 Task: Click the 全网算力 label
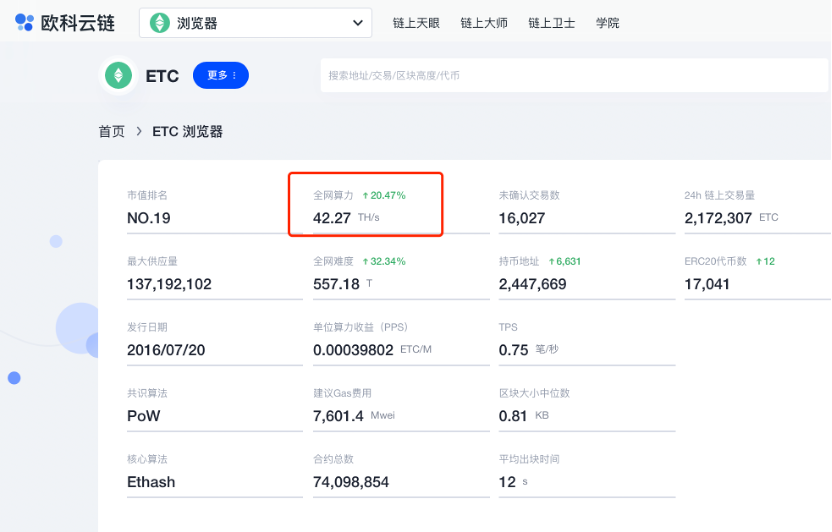coord(333,195)
